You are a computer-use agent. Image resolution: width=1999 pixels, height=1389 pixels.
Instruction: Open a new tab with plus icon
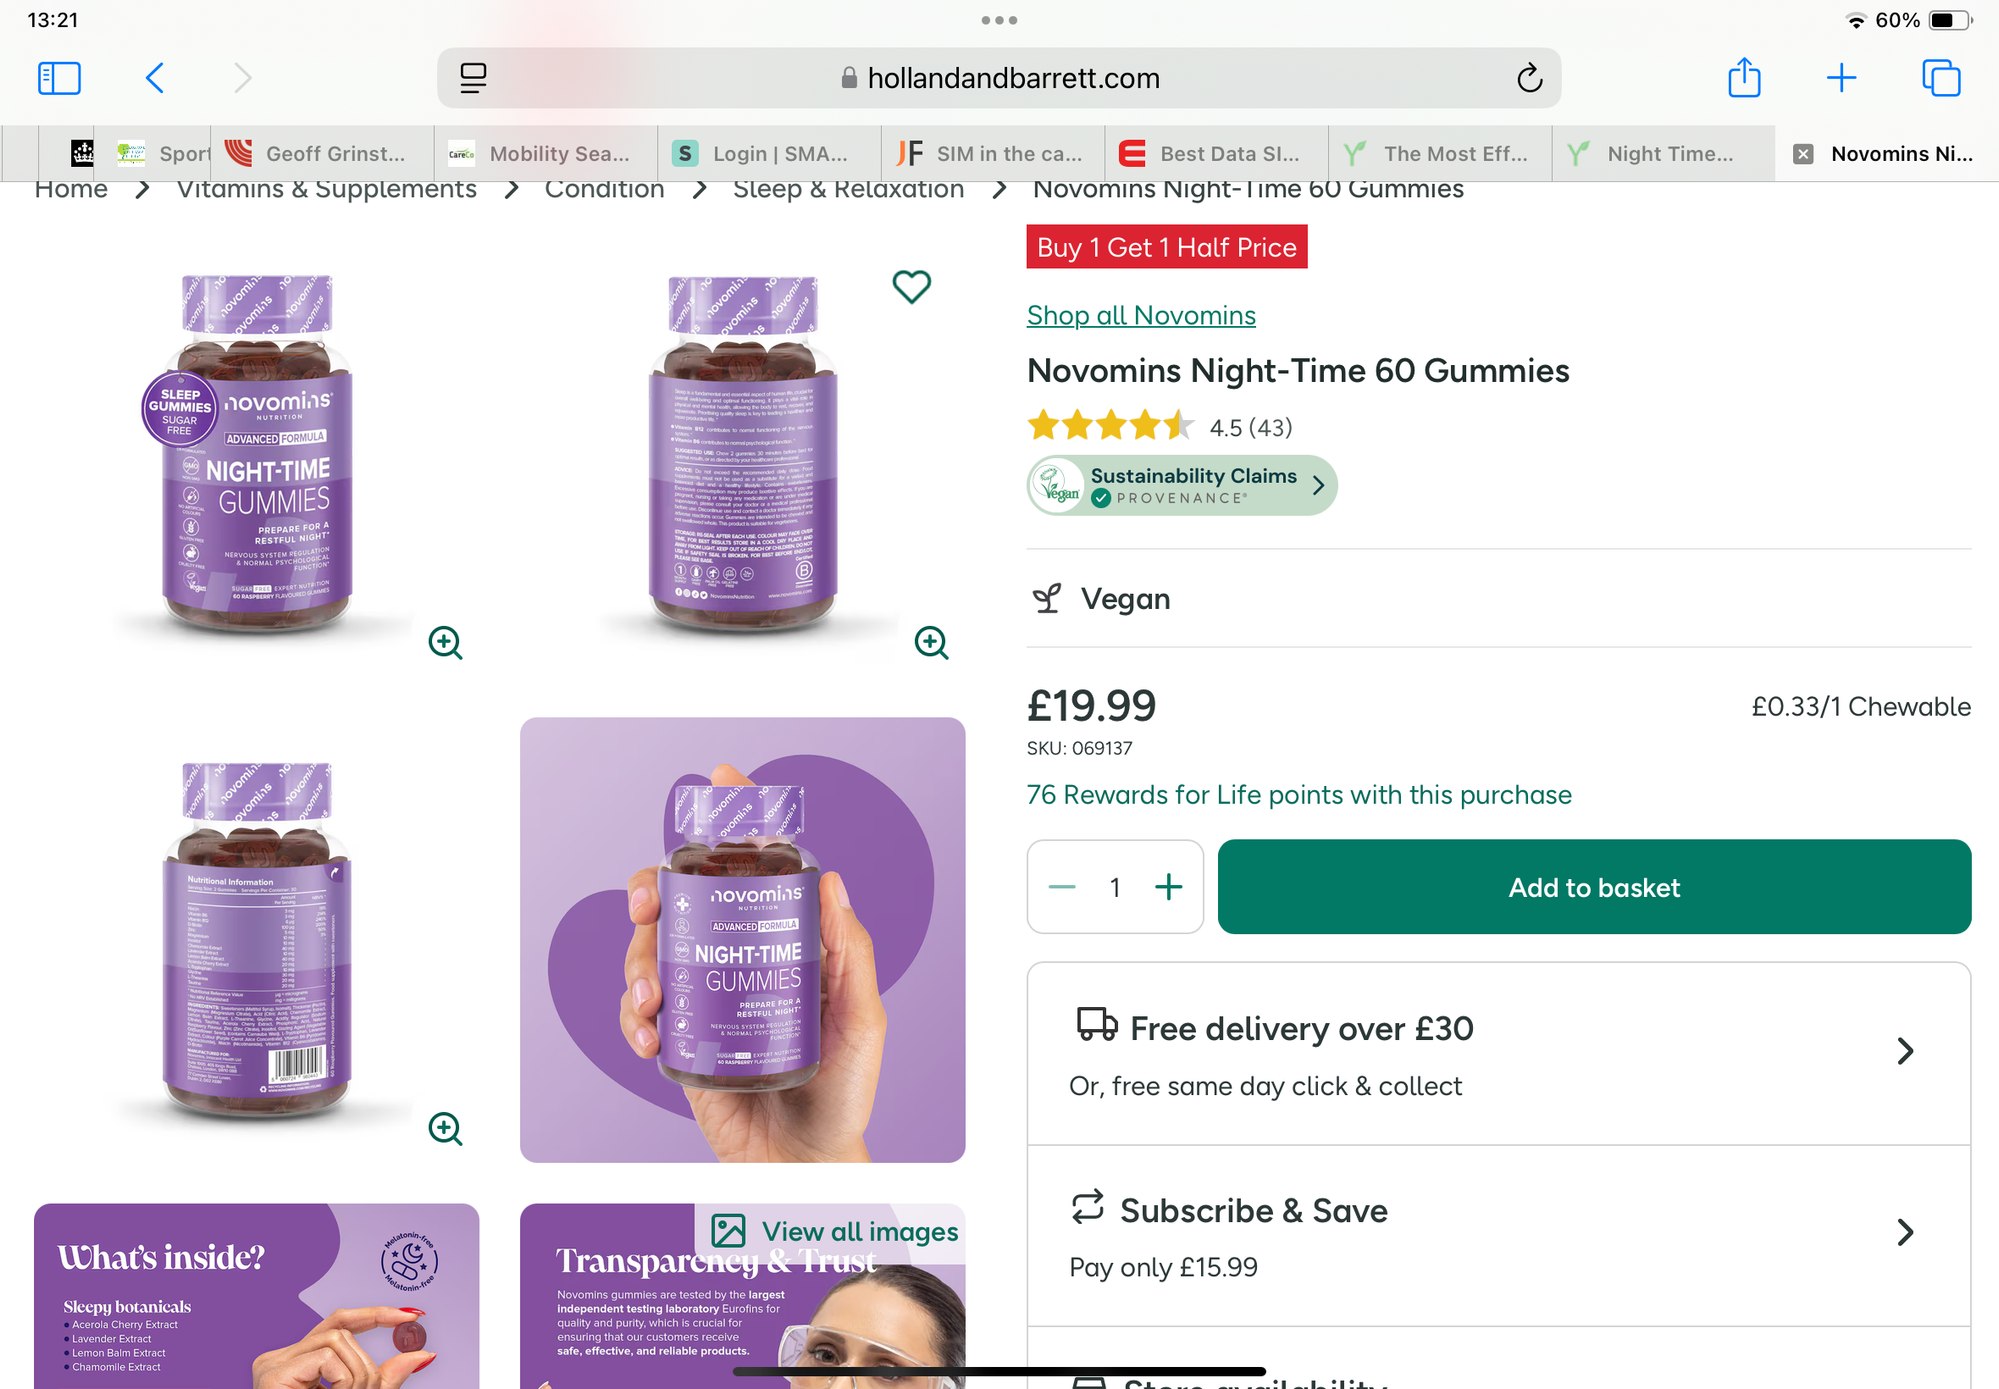(x=1841, y=78)
